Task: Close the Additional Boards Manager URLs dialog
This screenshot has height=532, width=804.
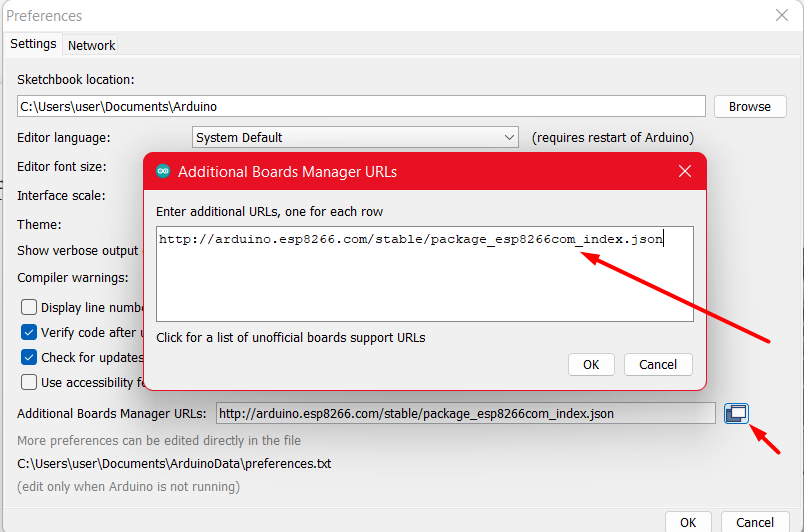Action: click(685, 171)
